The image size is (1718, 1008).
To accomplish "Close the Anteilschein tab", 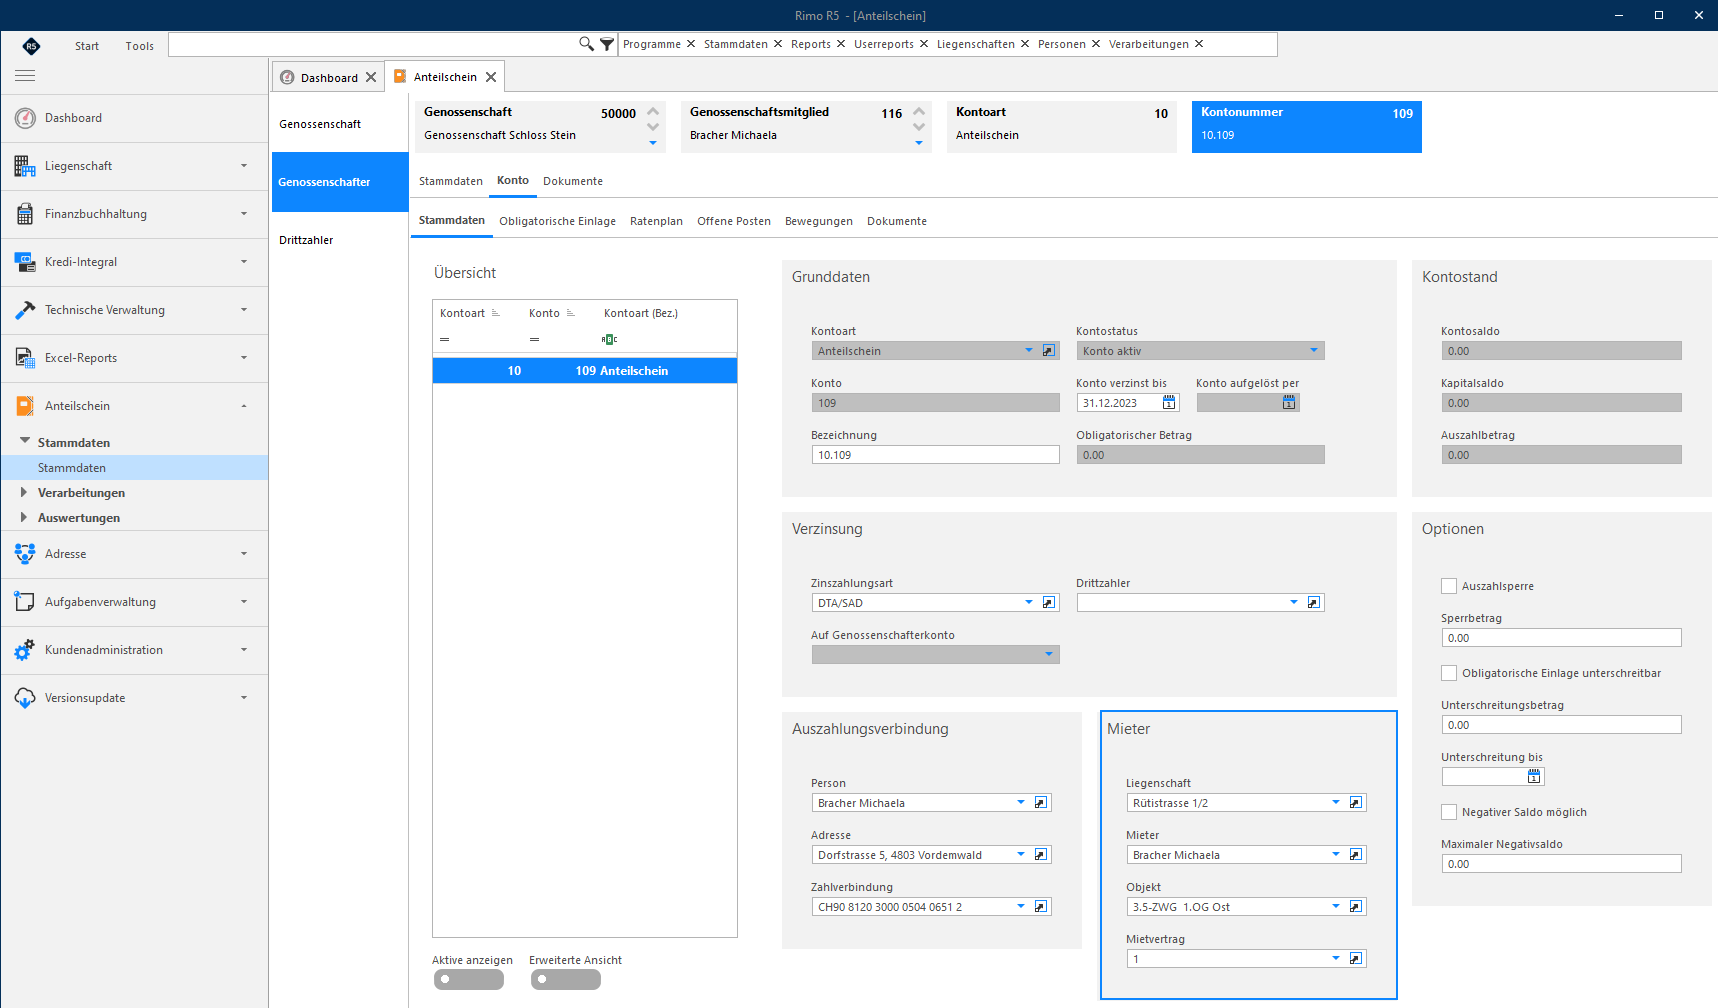I will pos(491,77).
